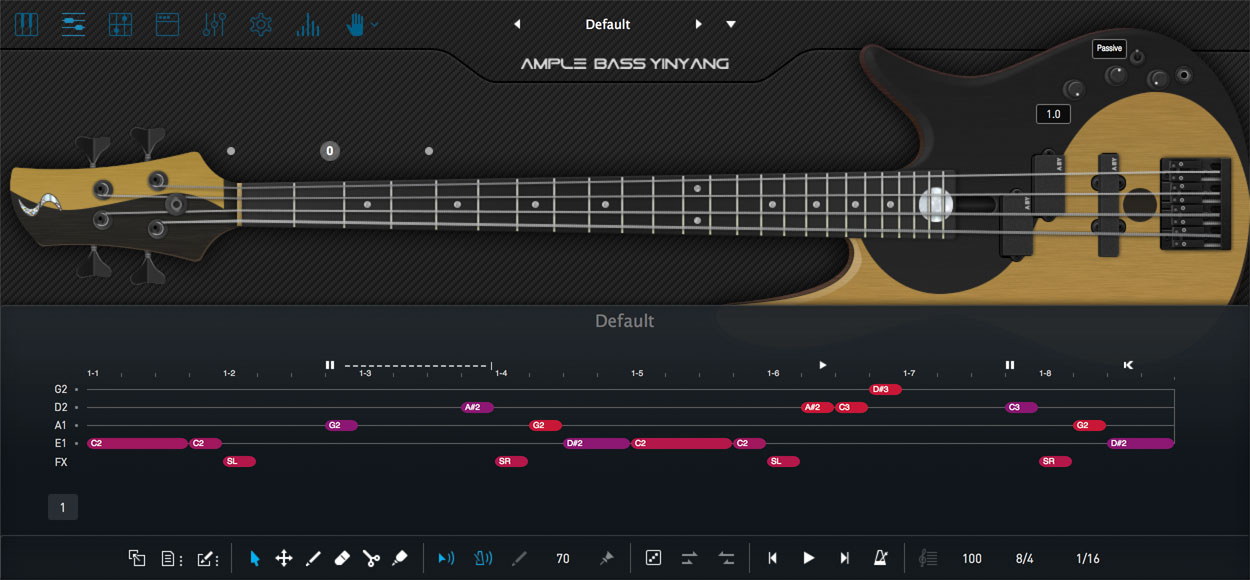Select the move tool
The height and width of the screenshot is (580, 1250).
(x=283, y=558)
